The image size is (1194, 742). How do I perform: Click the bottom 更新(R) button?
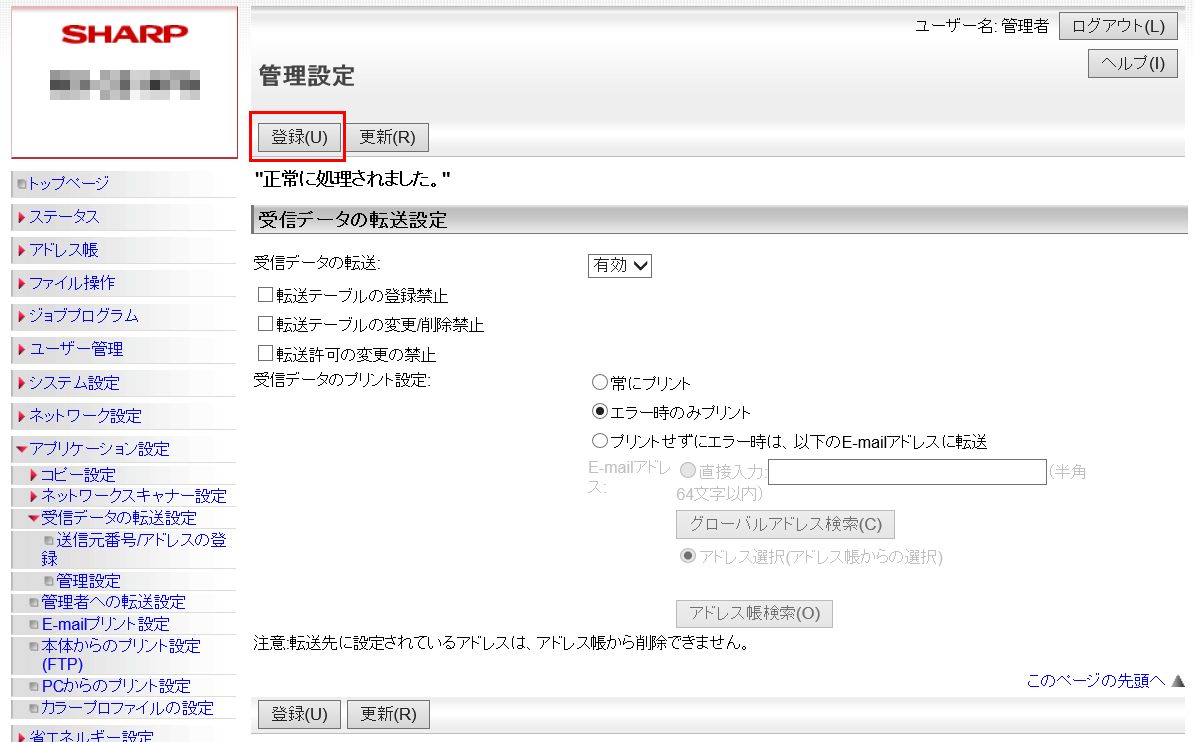388,714
